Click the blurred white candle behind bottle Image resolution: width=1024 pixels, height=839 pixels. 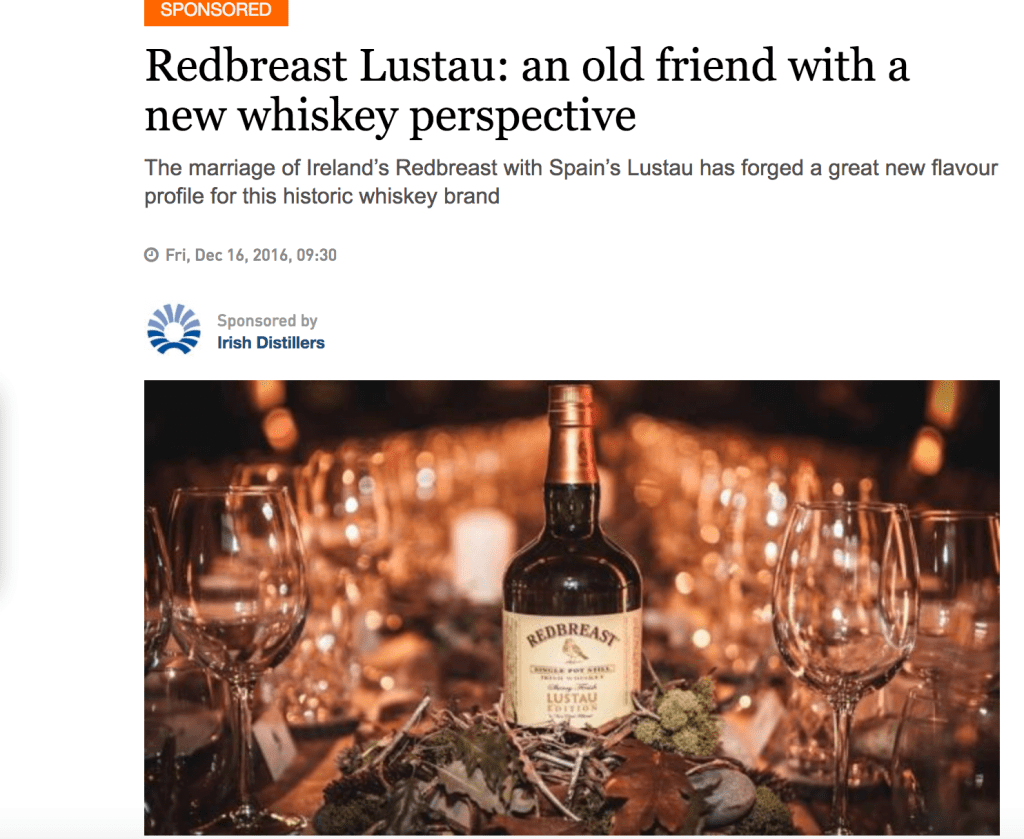click(x=482, y=555)
